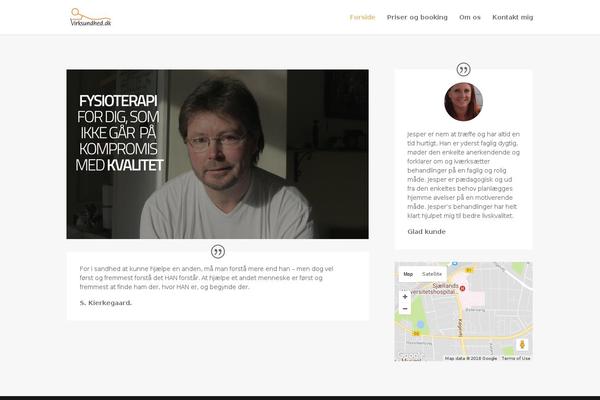Open the Kontakt mig page
This screenshot has width=600, height=400.
513,17
